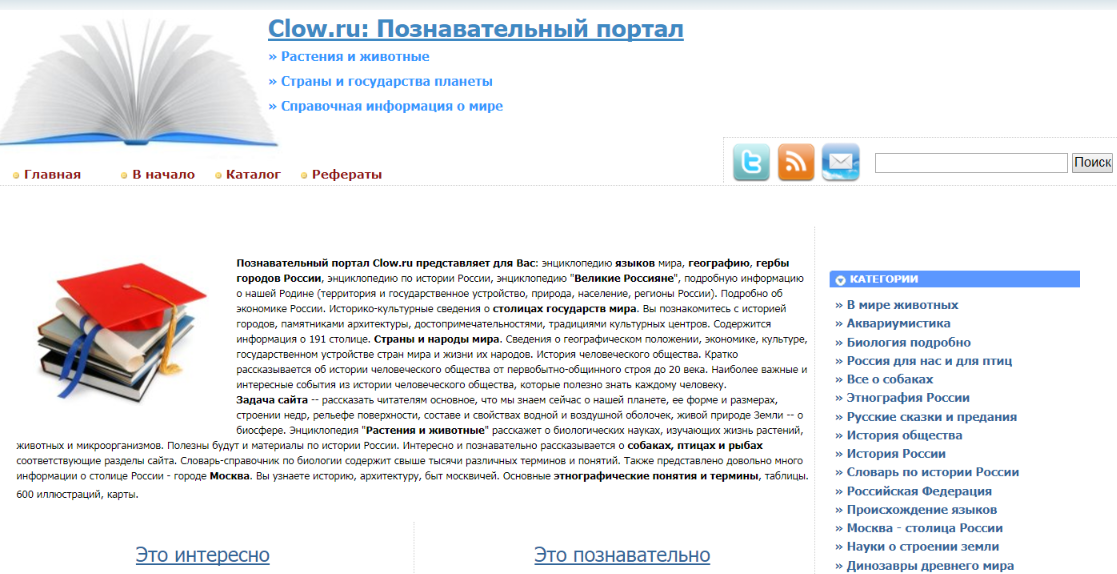1117x574 pixels.
Task: Go to the Главная menu item
Action: point(53,174)
